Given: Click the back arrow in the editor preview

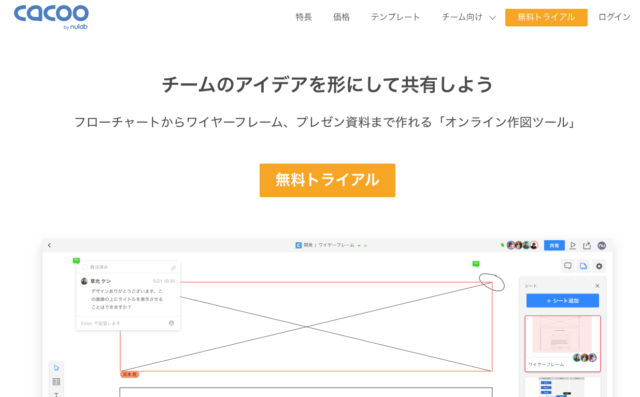Looking at the screenshot, I should click(x=49, y=245).
